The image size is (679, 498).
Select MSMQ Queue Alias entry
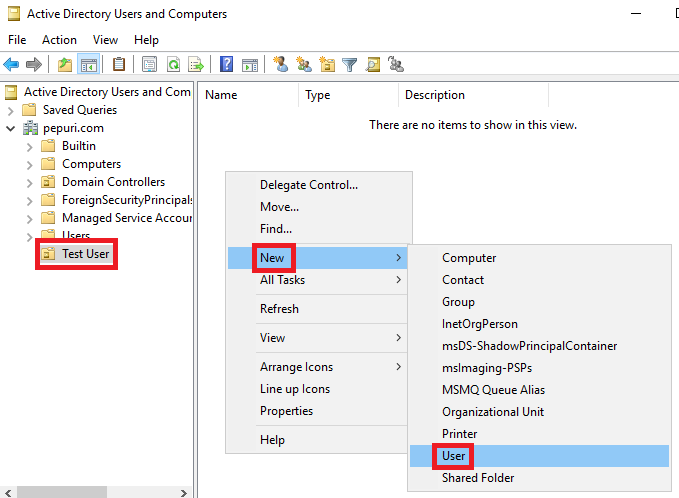539,390
